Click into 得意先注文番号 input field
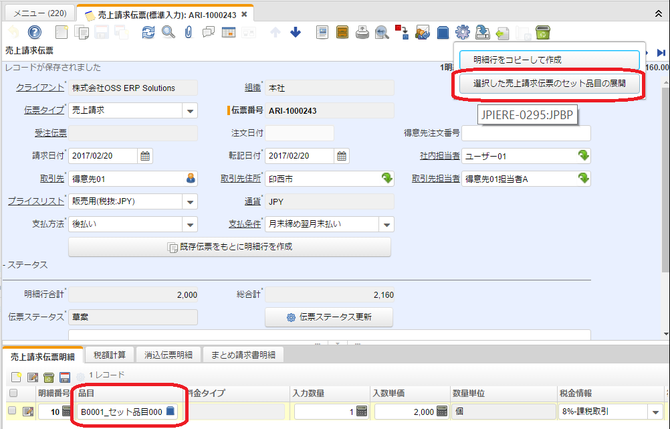 [526, 133]
